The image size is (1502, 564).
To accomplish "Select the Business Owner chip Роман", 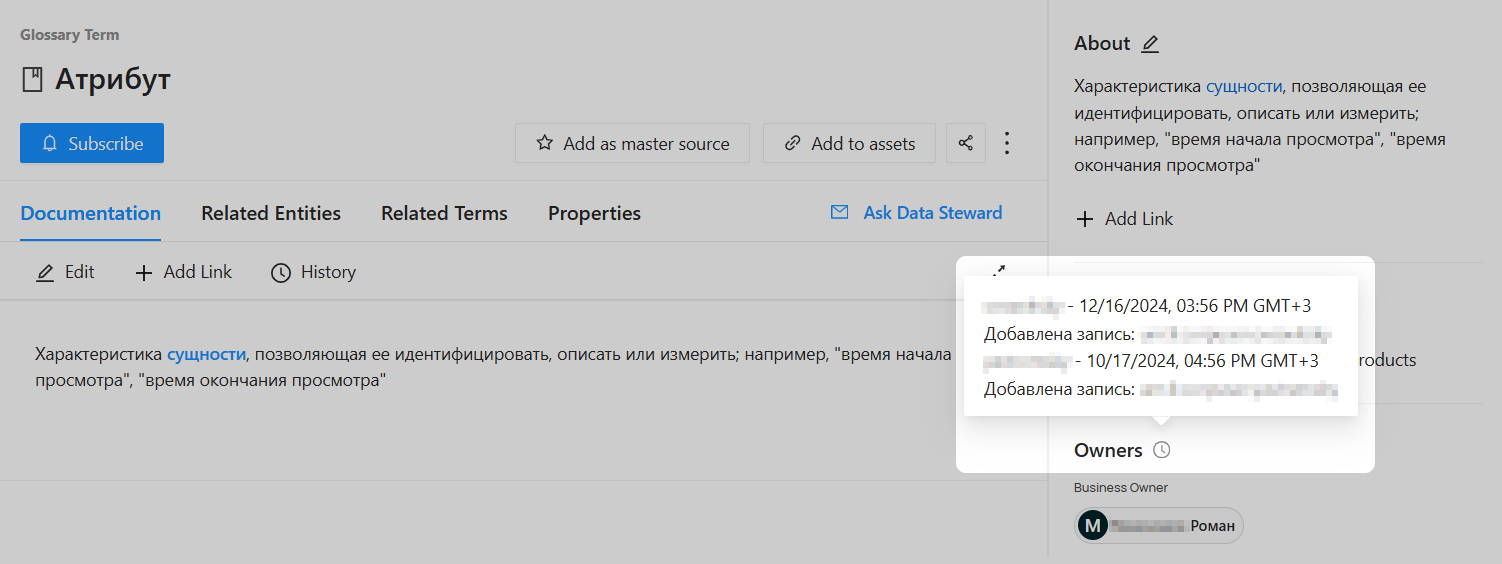I will [x=1159, y=525].
